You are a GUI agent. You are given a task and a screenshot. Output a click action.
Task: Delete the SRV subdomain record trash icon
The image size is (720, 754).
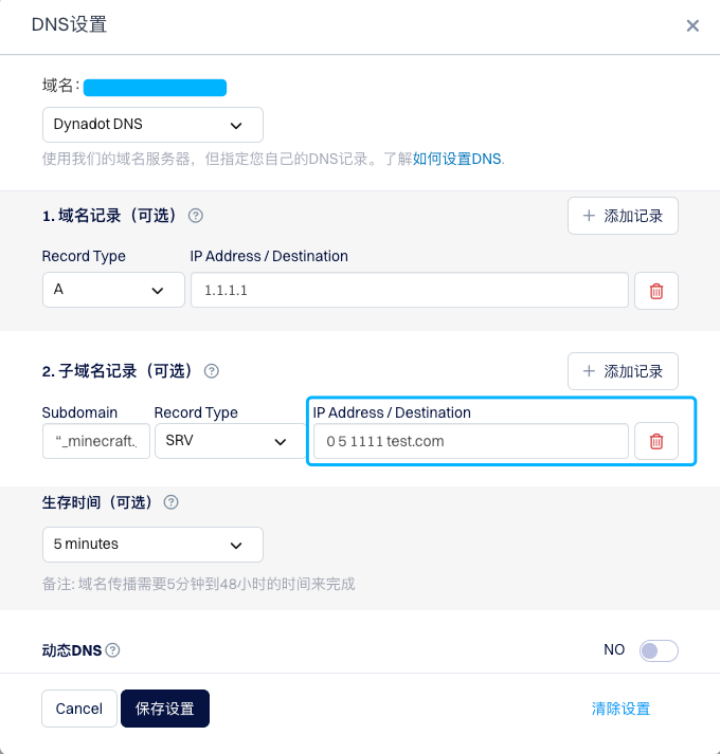[x=656, y=441]
